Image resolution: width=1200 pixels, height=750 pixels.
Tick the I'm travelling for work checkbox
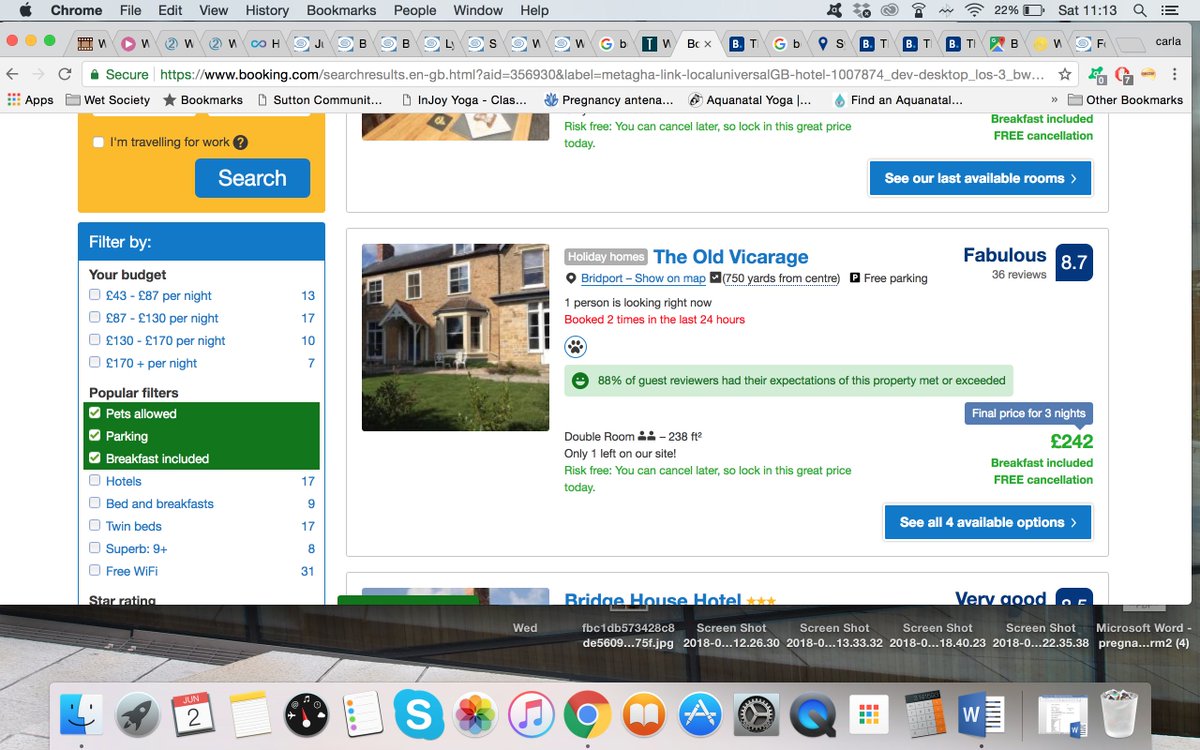click(x=98, y=142)
